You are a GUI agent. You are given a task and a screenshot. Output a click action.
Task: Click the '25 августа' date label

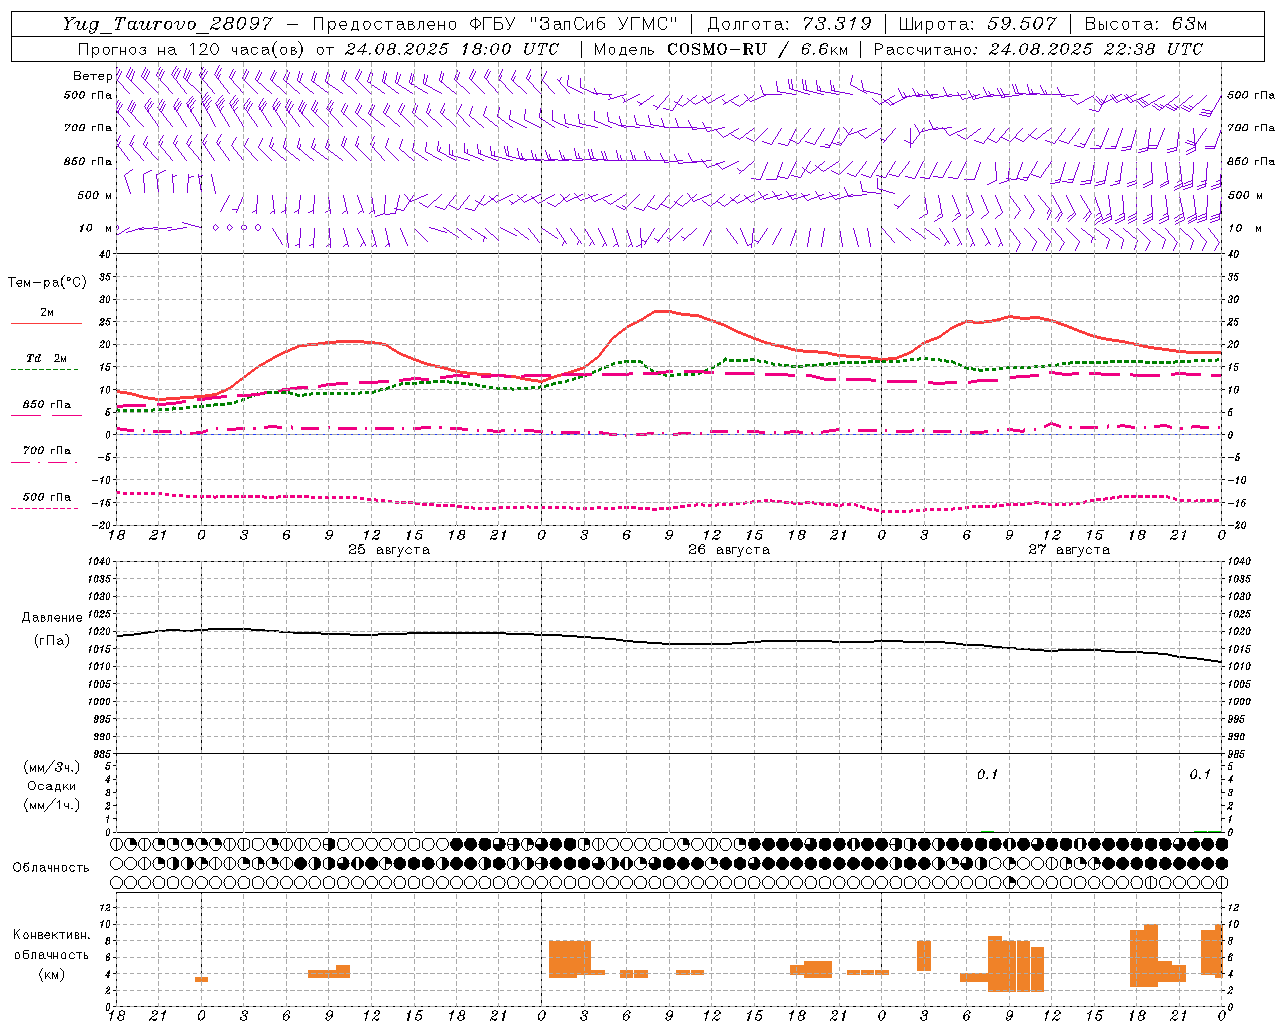pos(389,550)
